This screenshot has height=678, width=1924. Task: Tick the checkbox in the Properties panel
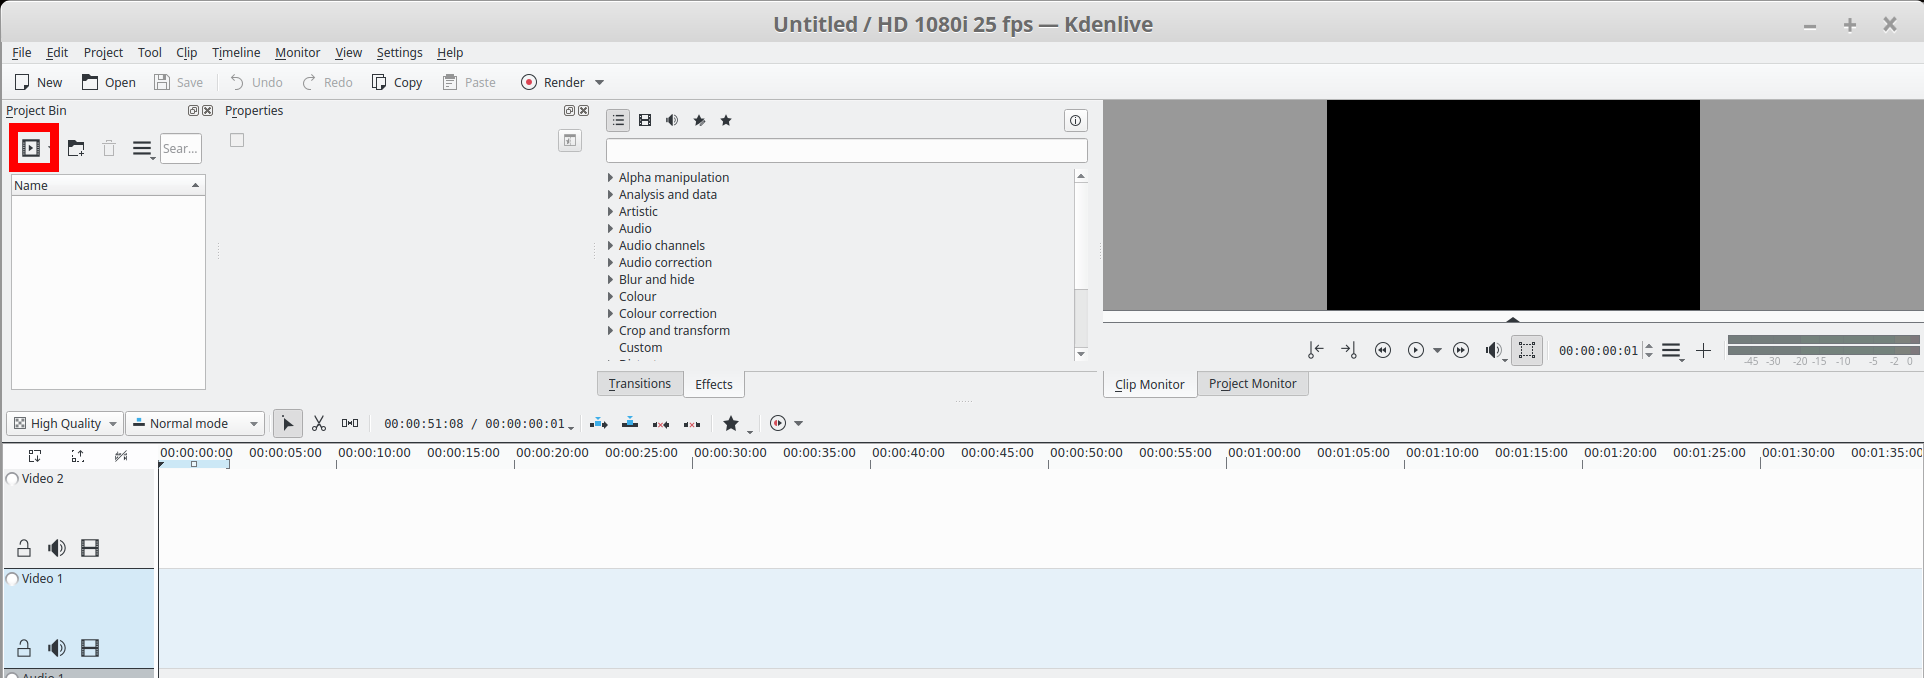(237, 140)
